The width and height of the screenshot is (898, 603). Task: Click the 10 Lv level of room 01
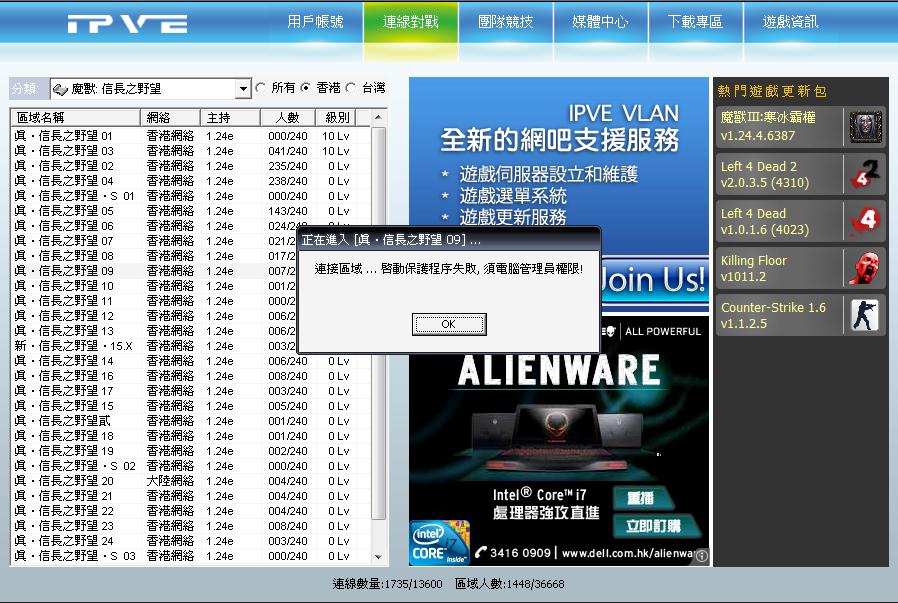coord(336,136)
